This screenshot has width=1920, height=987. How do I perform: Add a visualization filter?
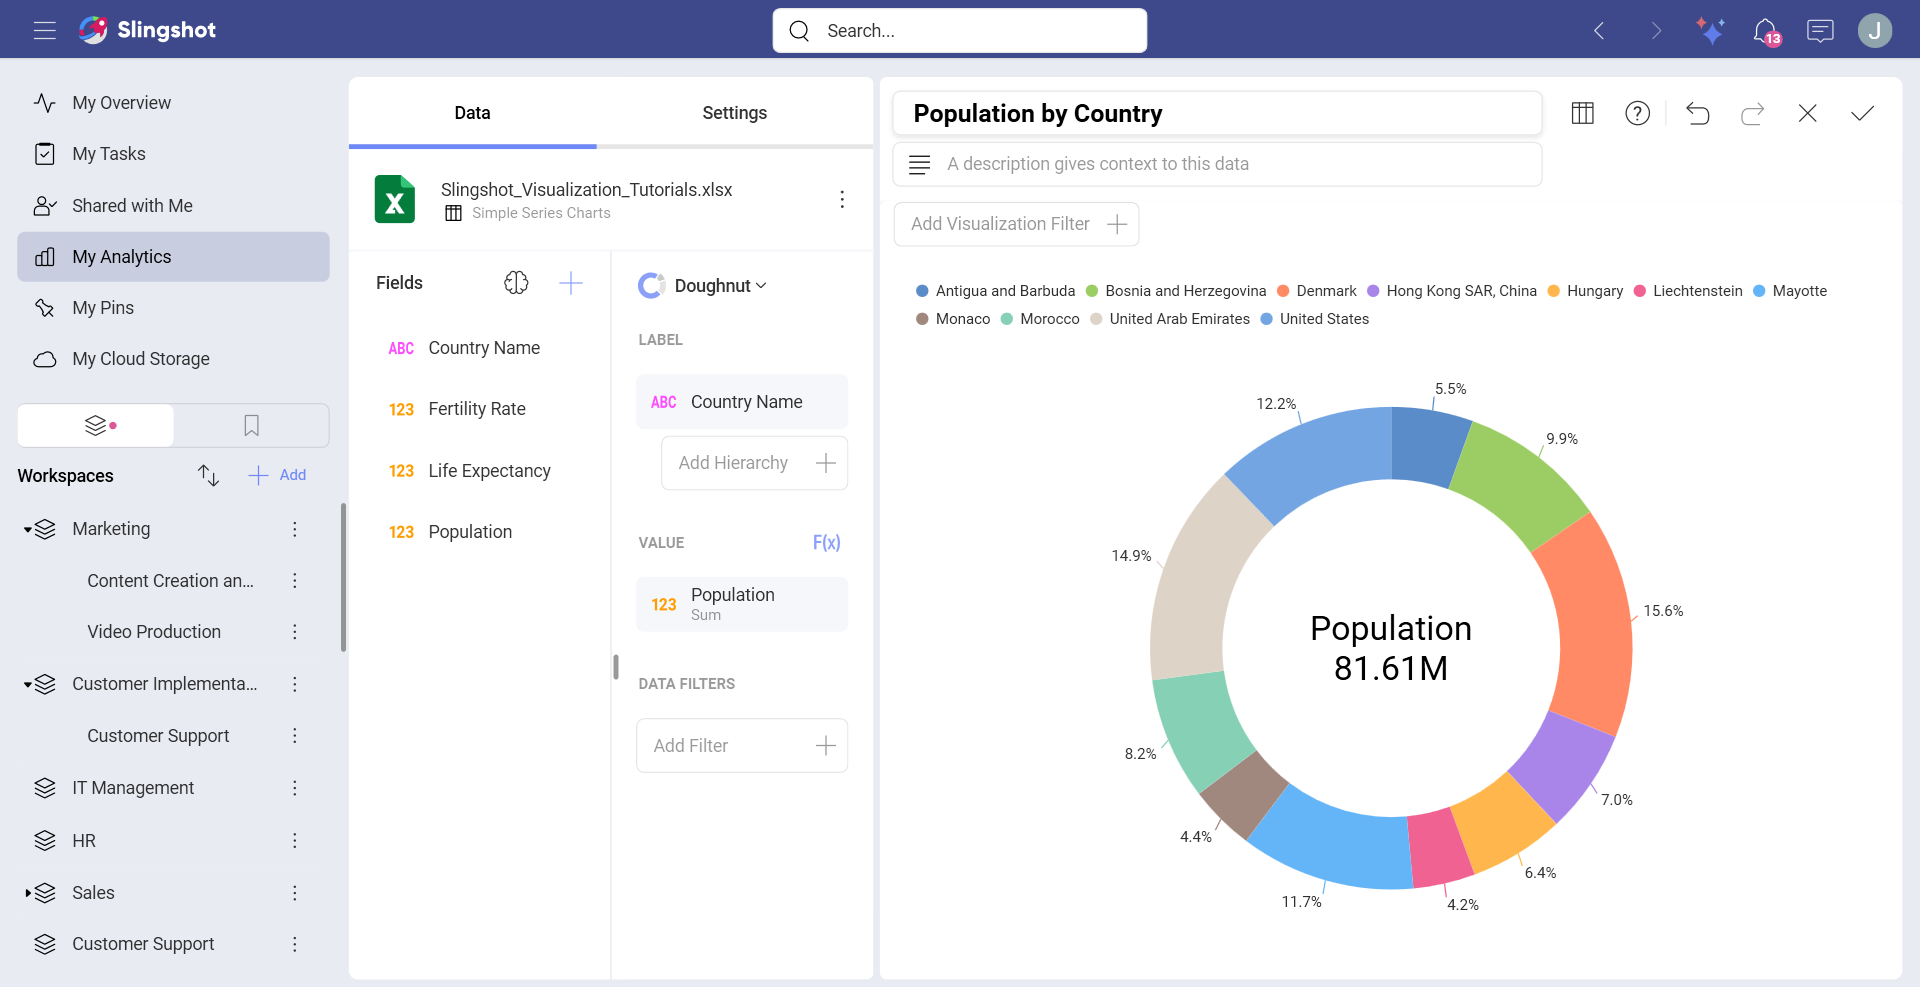click(1016, 224)
